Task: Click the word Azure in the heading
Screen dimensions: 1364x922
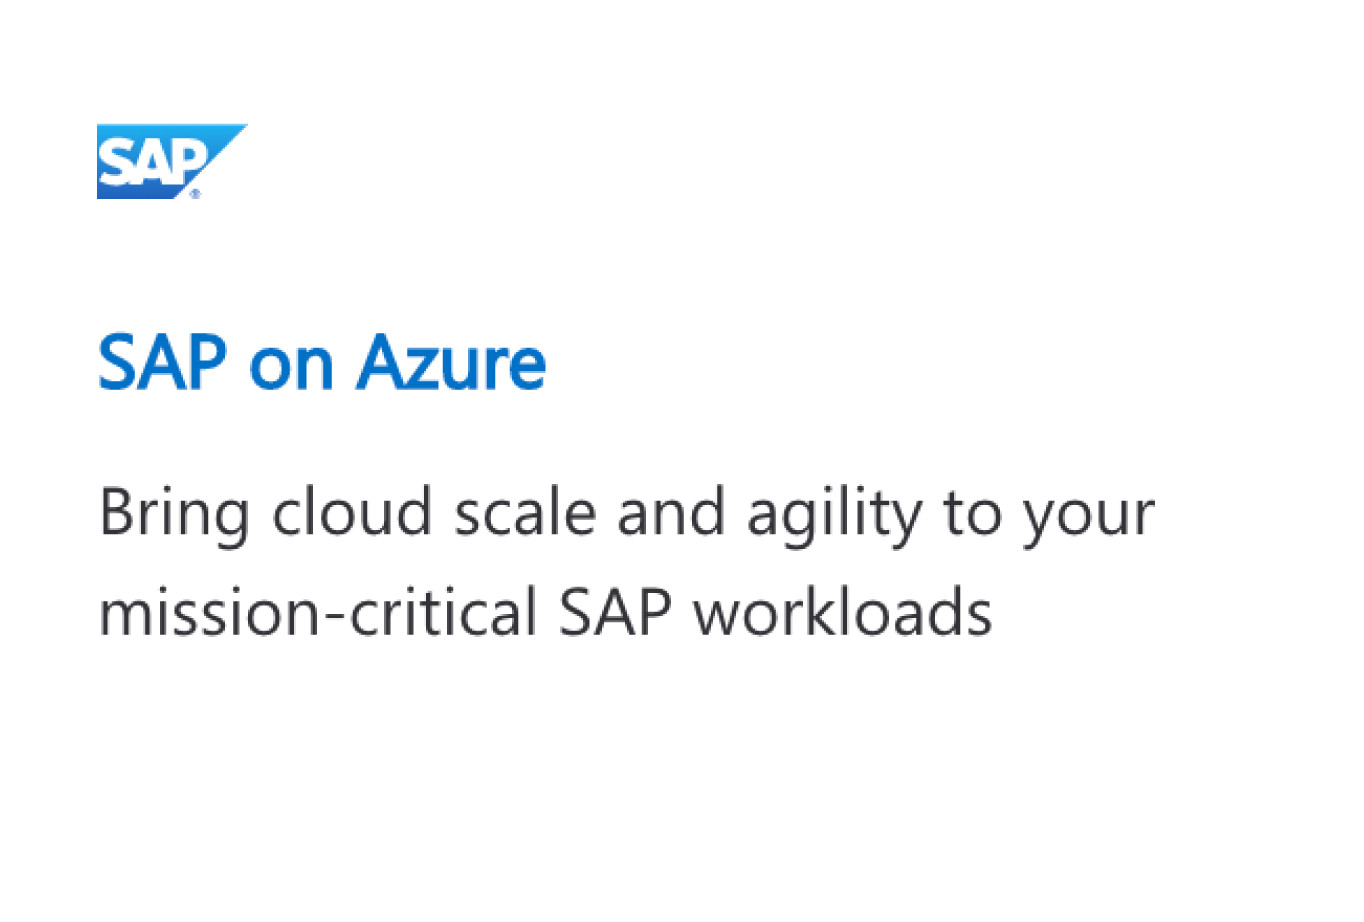Action: [x=451, y=362]
